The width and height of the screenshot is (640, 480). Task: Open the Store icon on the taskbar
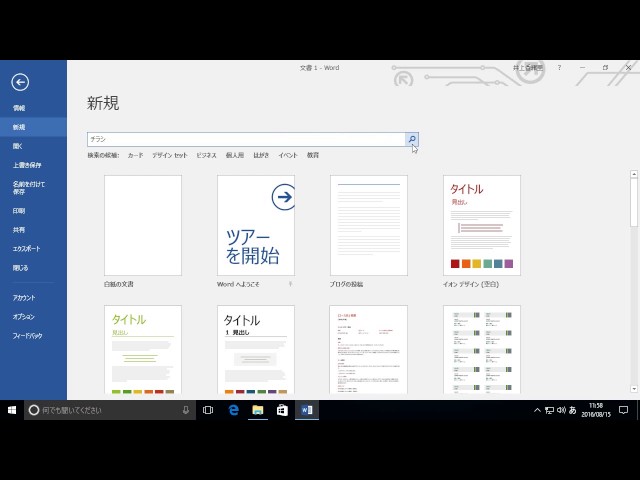[x=282, y=410]
